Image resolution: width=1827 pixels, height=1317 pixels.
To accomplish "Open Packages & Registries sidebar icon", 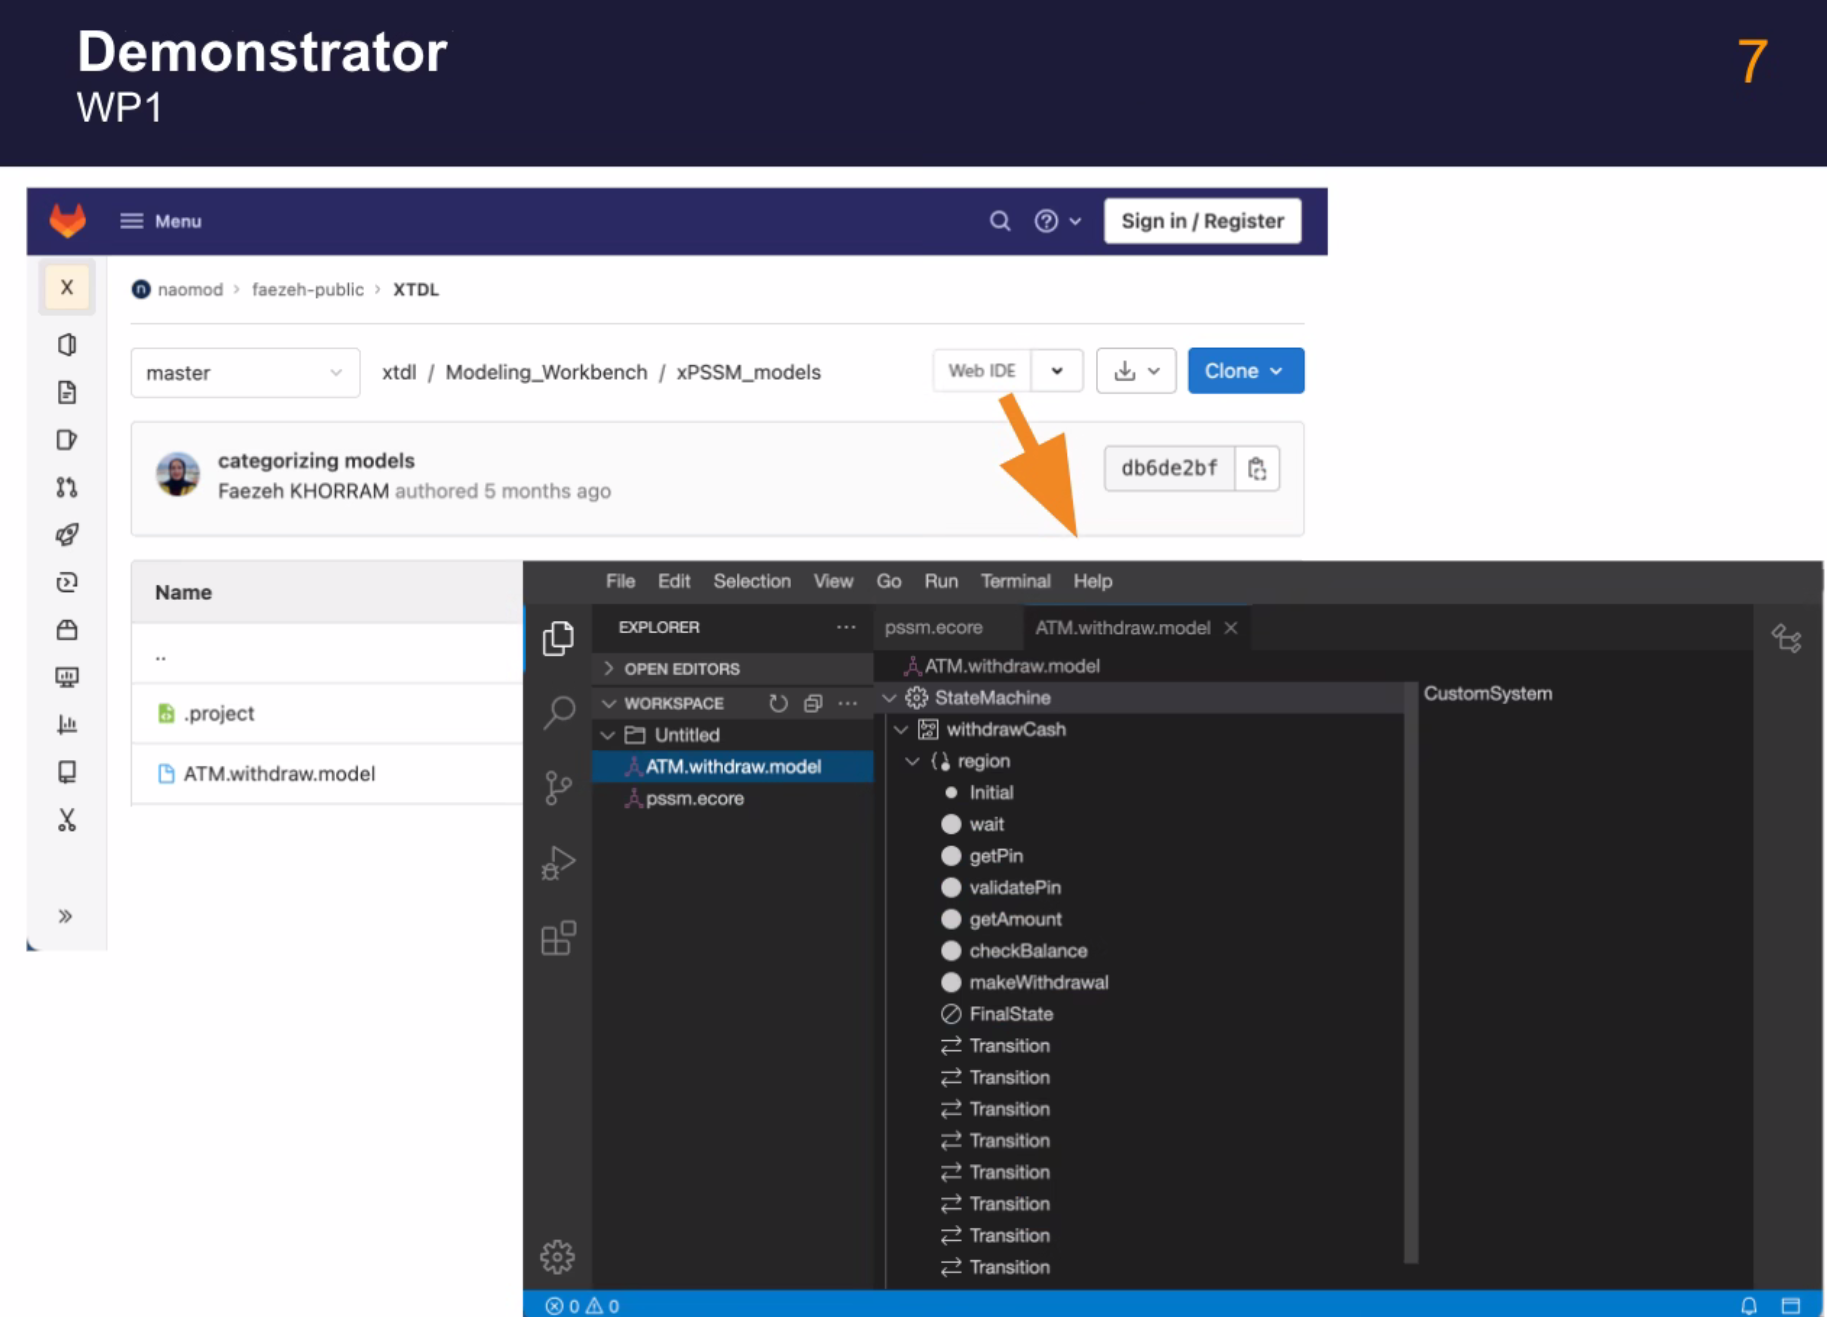I will tap(67, 630).
